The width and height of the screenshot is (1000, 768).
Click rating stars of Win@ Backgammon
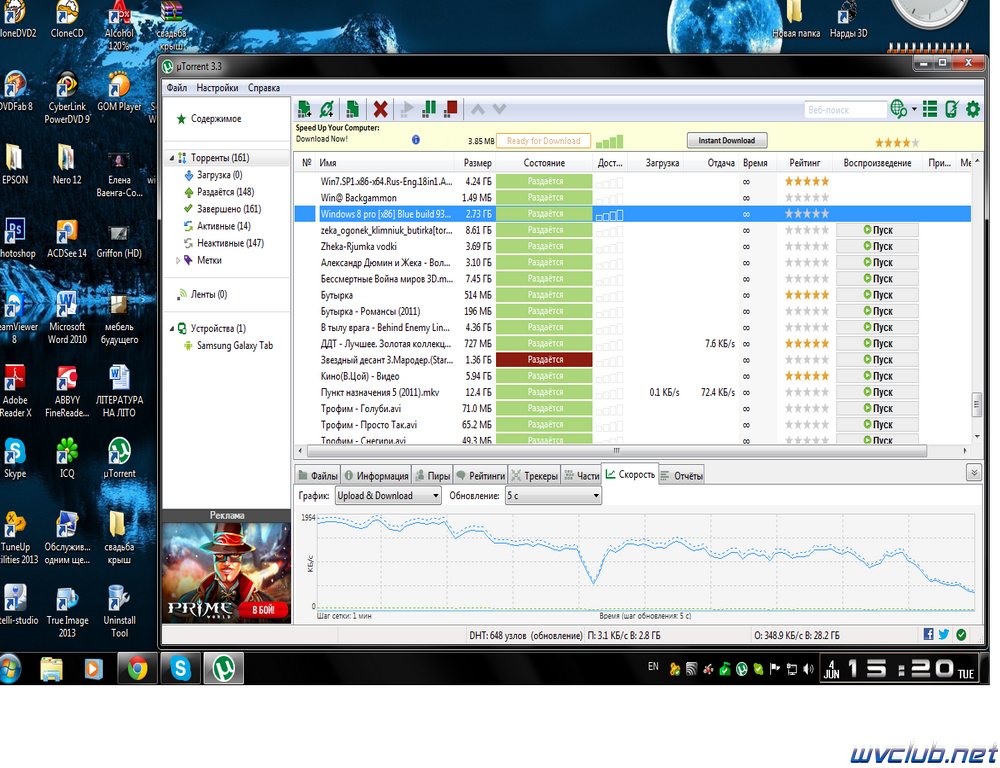807,198
